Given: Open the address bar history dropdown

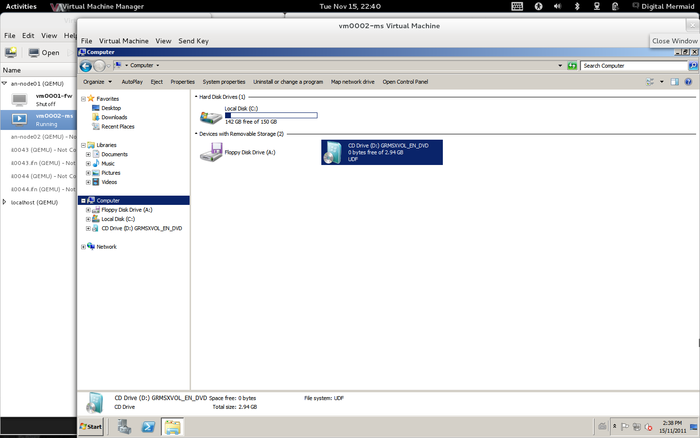Looking at the screenshot, I should (x=560, y=66).
